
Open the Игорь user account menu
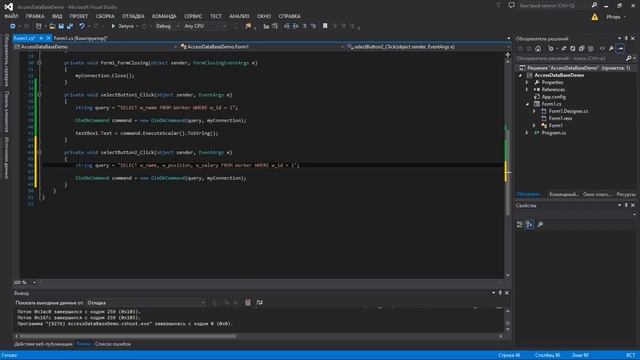(616, 17)
